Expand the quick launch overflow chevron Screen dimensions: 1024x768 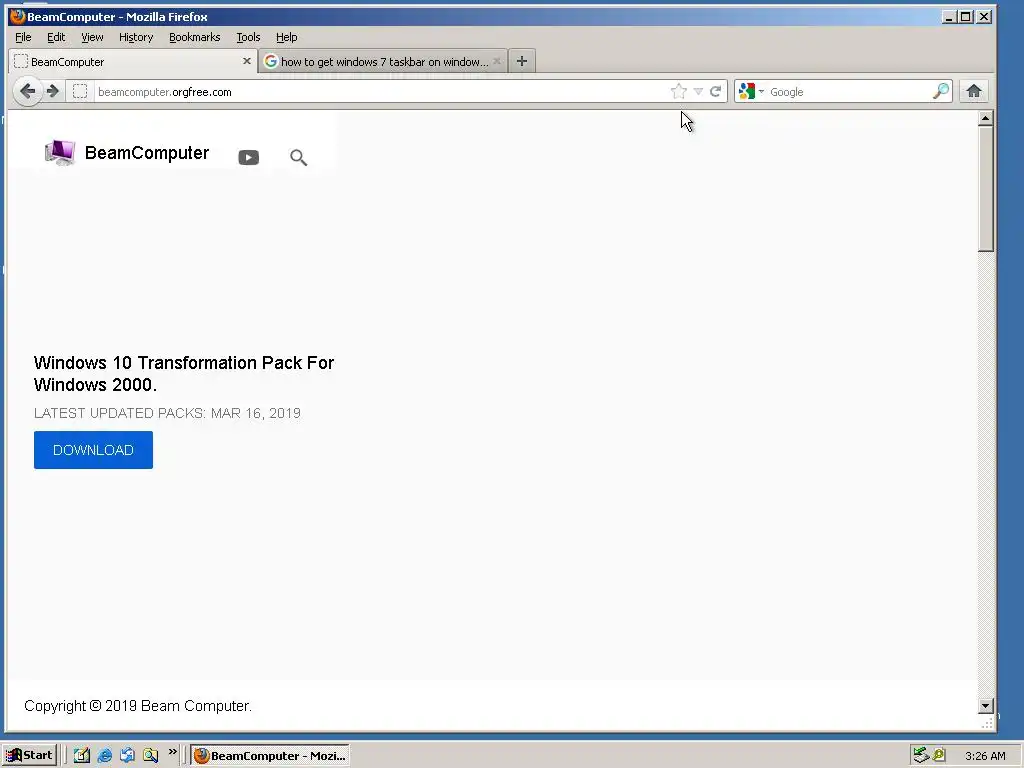point(172,752)
